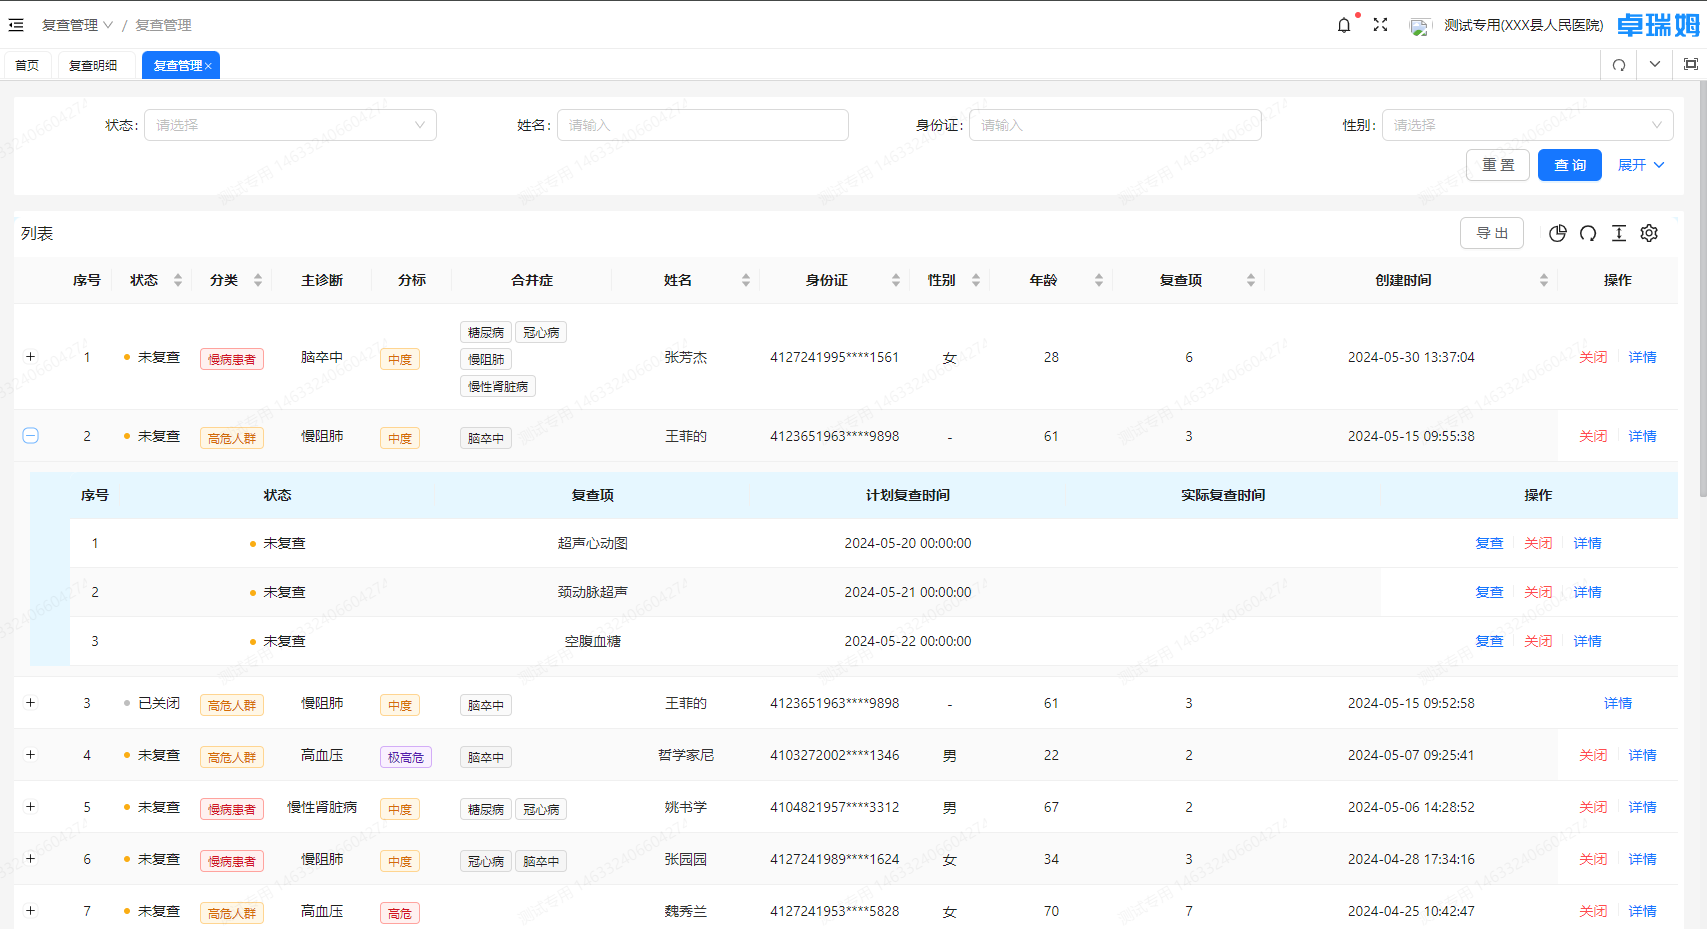Screen dimensions: 1707x929
Task: Expand more filters with 展开
Action: (x=1641, y=165)
